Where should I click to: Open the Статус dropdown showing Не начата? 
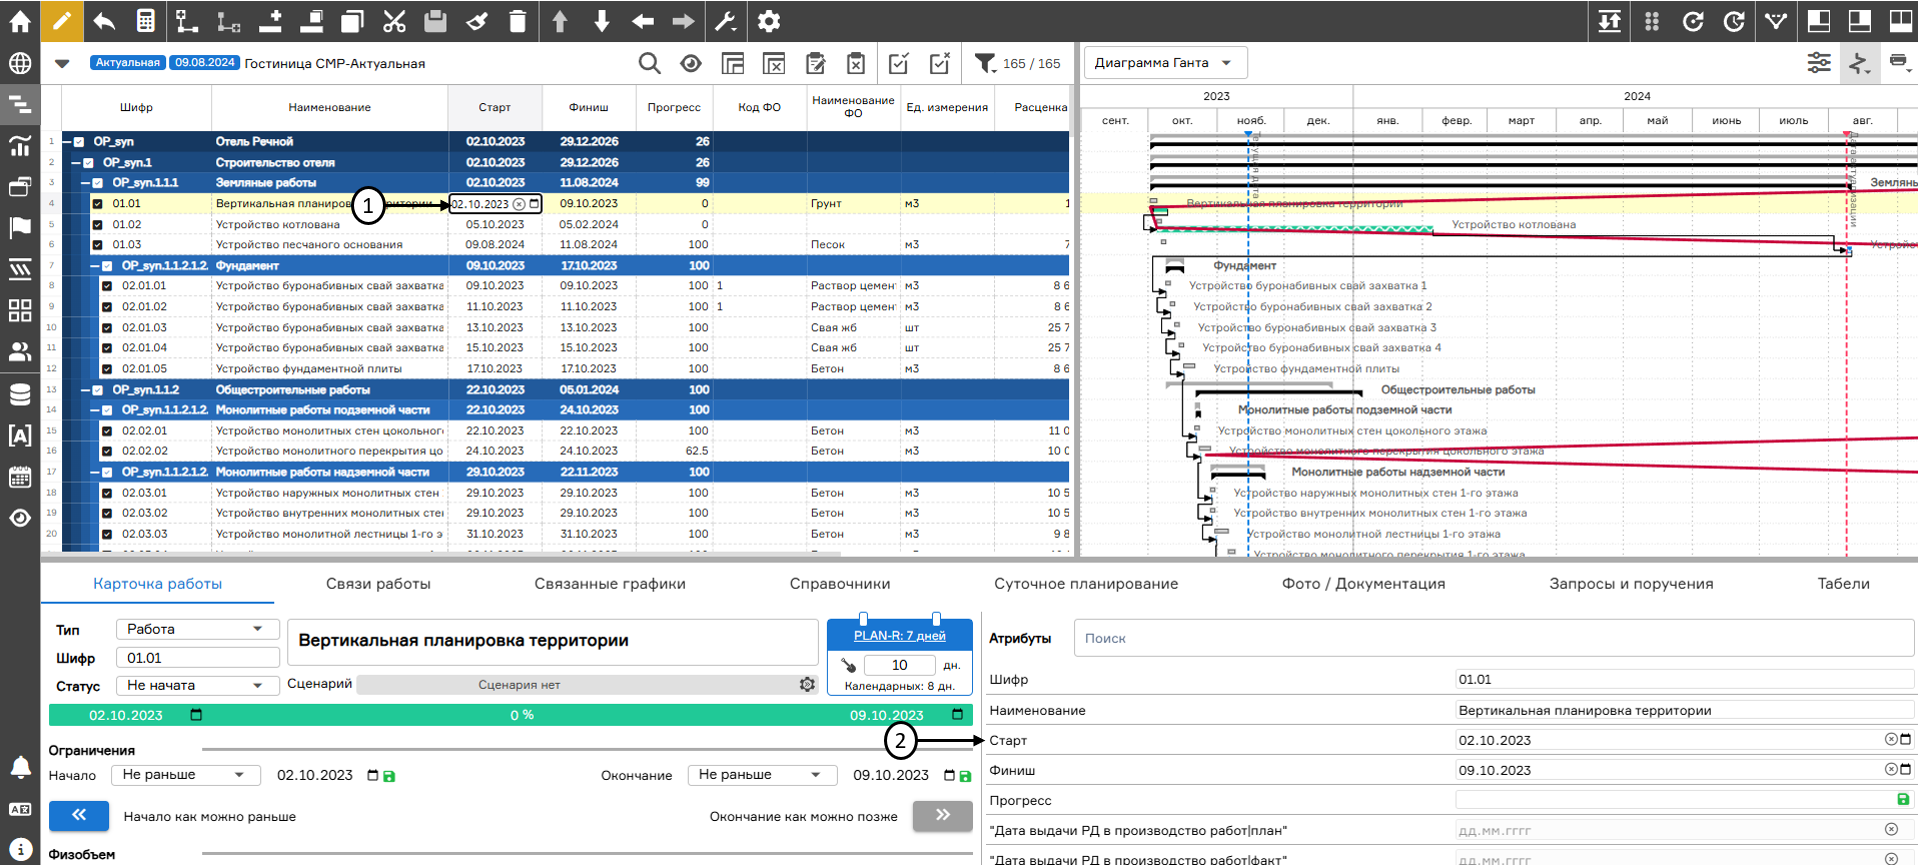(197, 685)
